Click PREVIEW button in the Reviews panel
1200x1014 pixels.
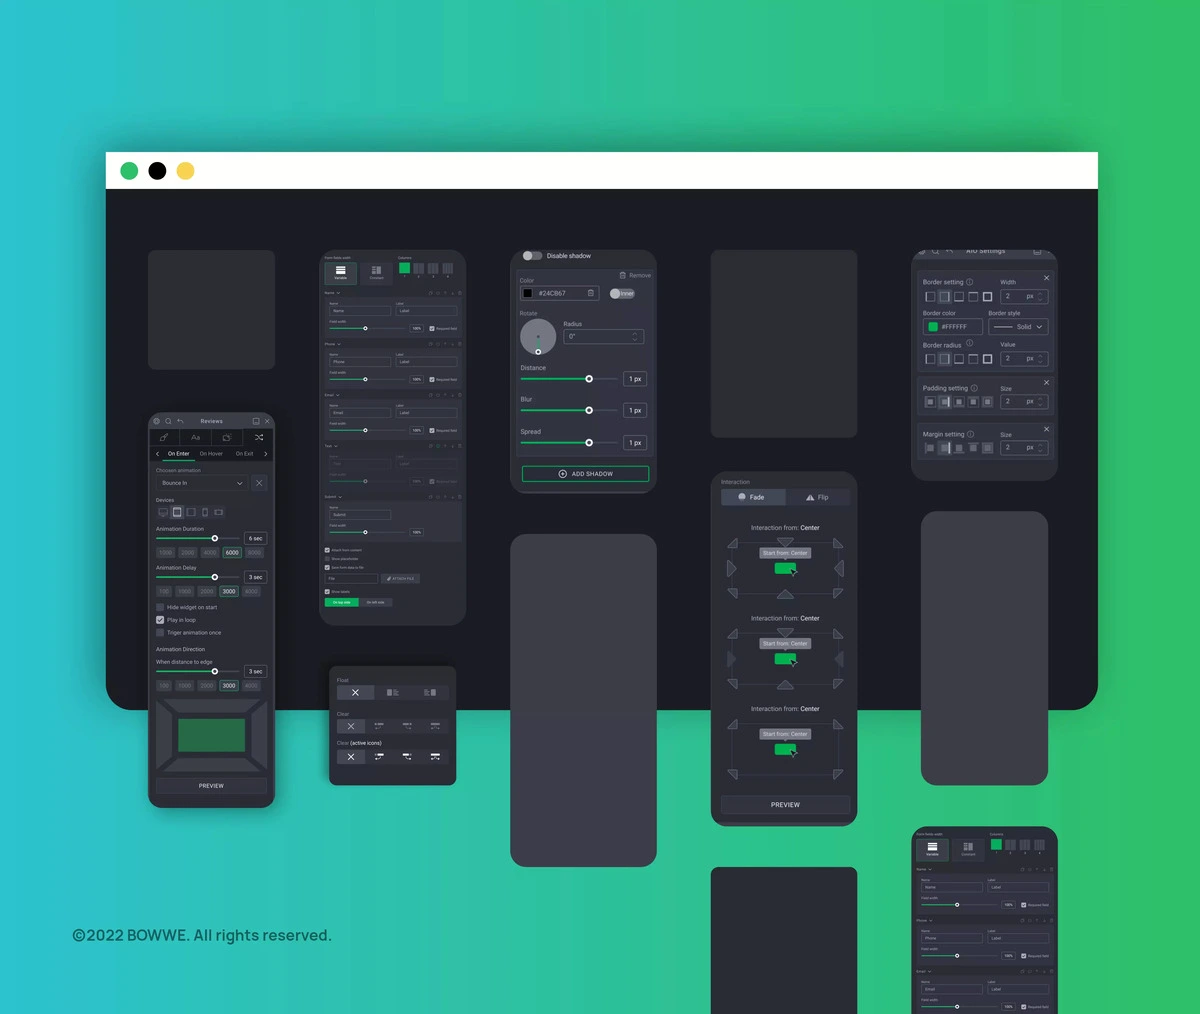click(211, 786)
